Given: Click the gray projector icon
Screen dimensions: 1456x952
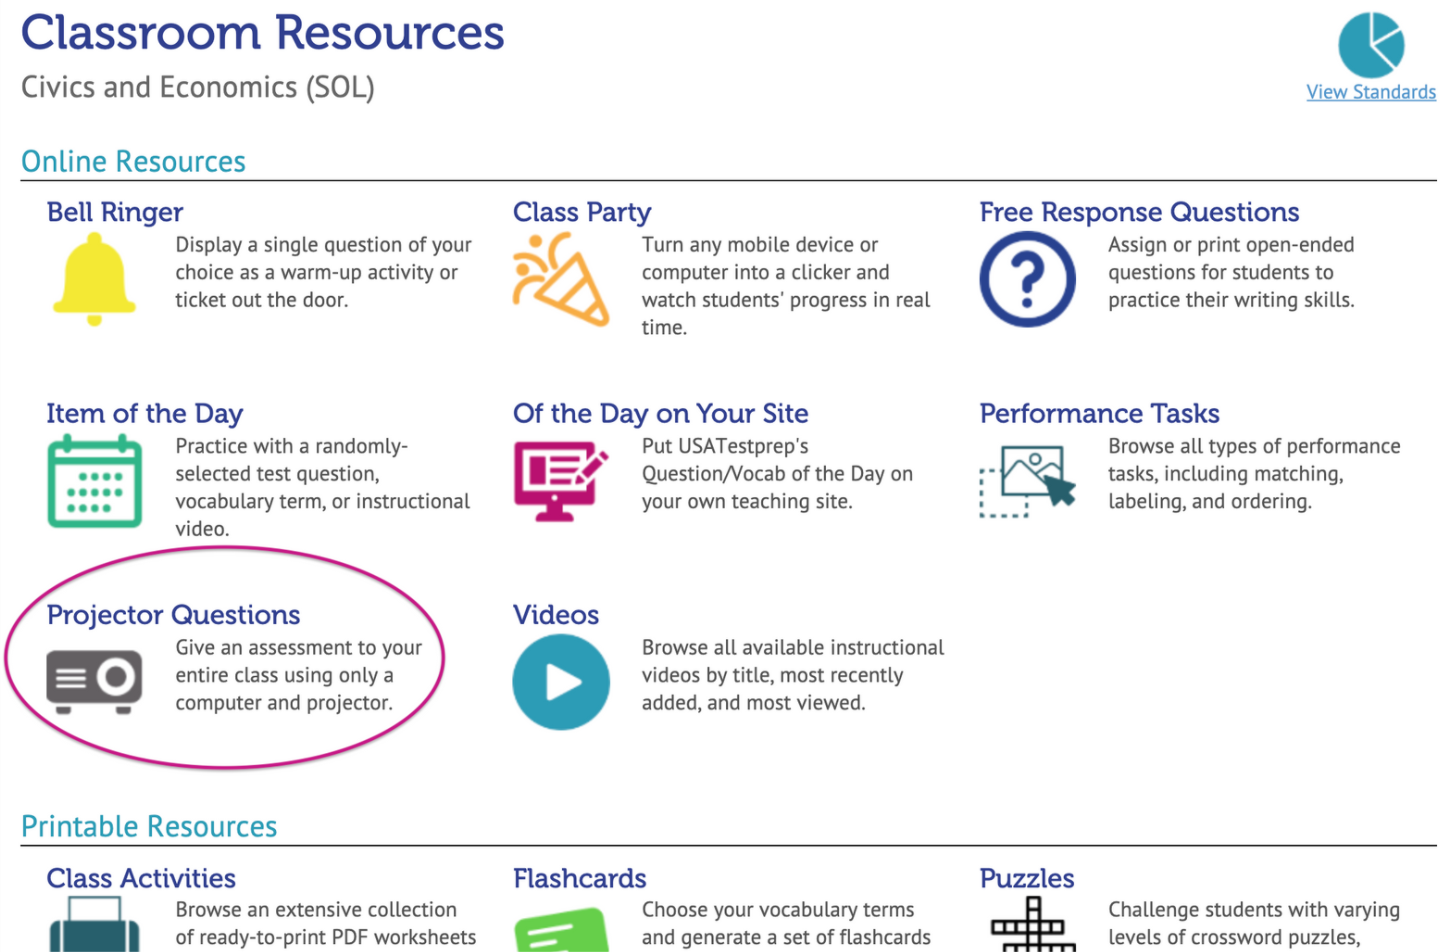Looking at the screenshot, I should [94, 681].
